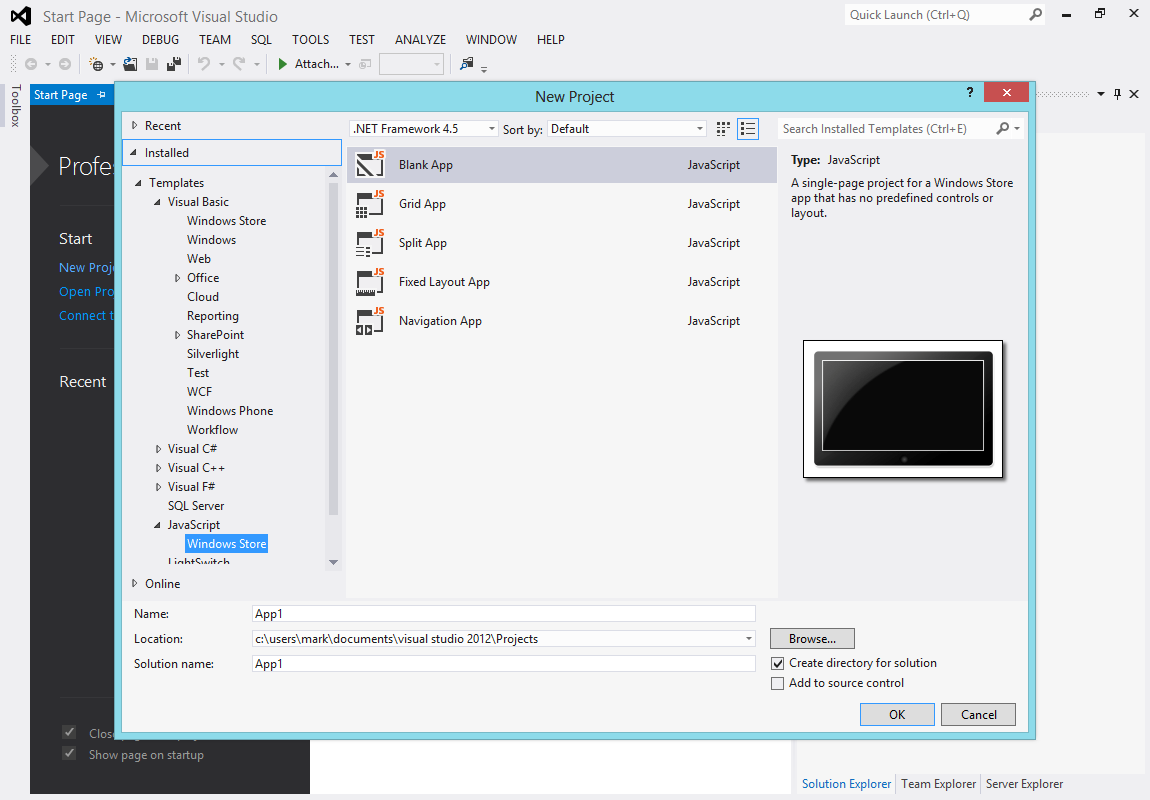
Task: Switch templates to medium icons list view
Action: pos(748,129)
